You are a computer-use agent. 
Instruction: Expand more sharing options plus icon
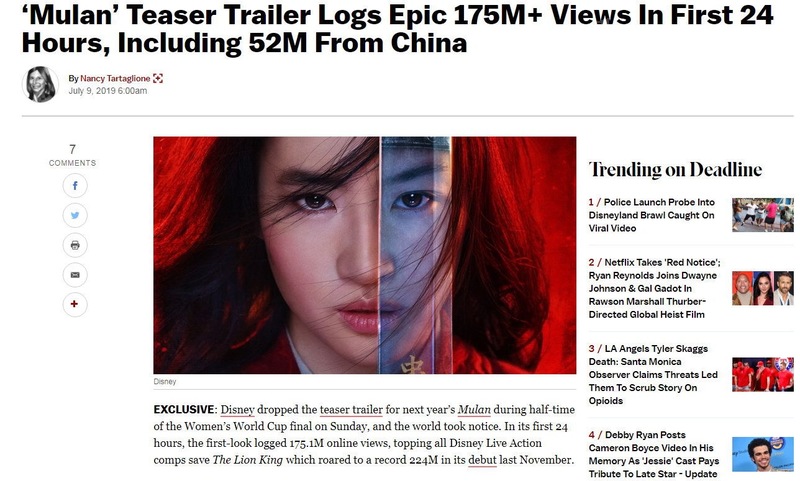tap(75, 305)
